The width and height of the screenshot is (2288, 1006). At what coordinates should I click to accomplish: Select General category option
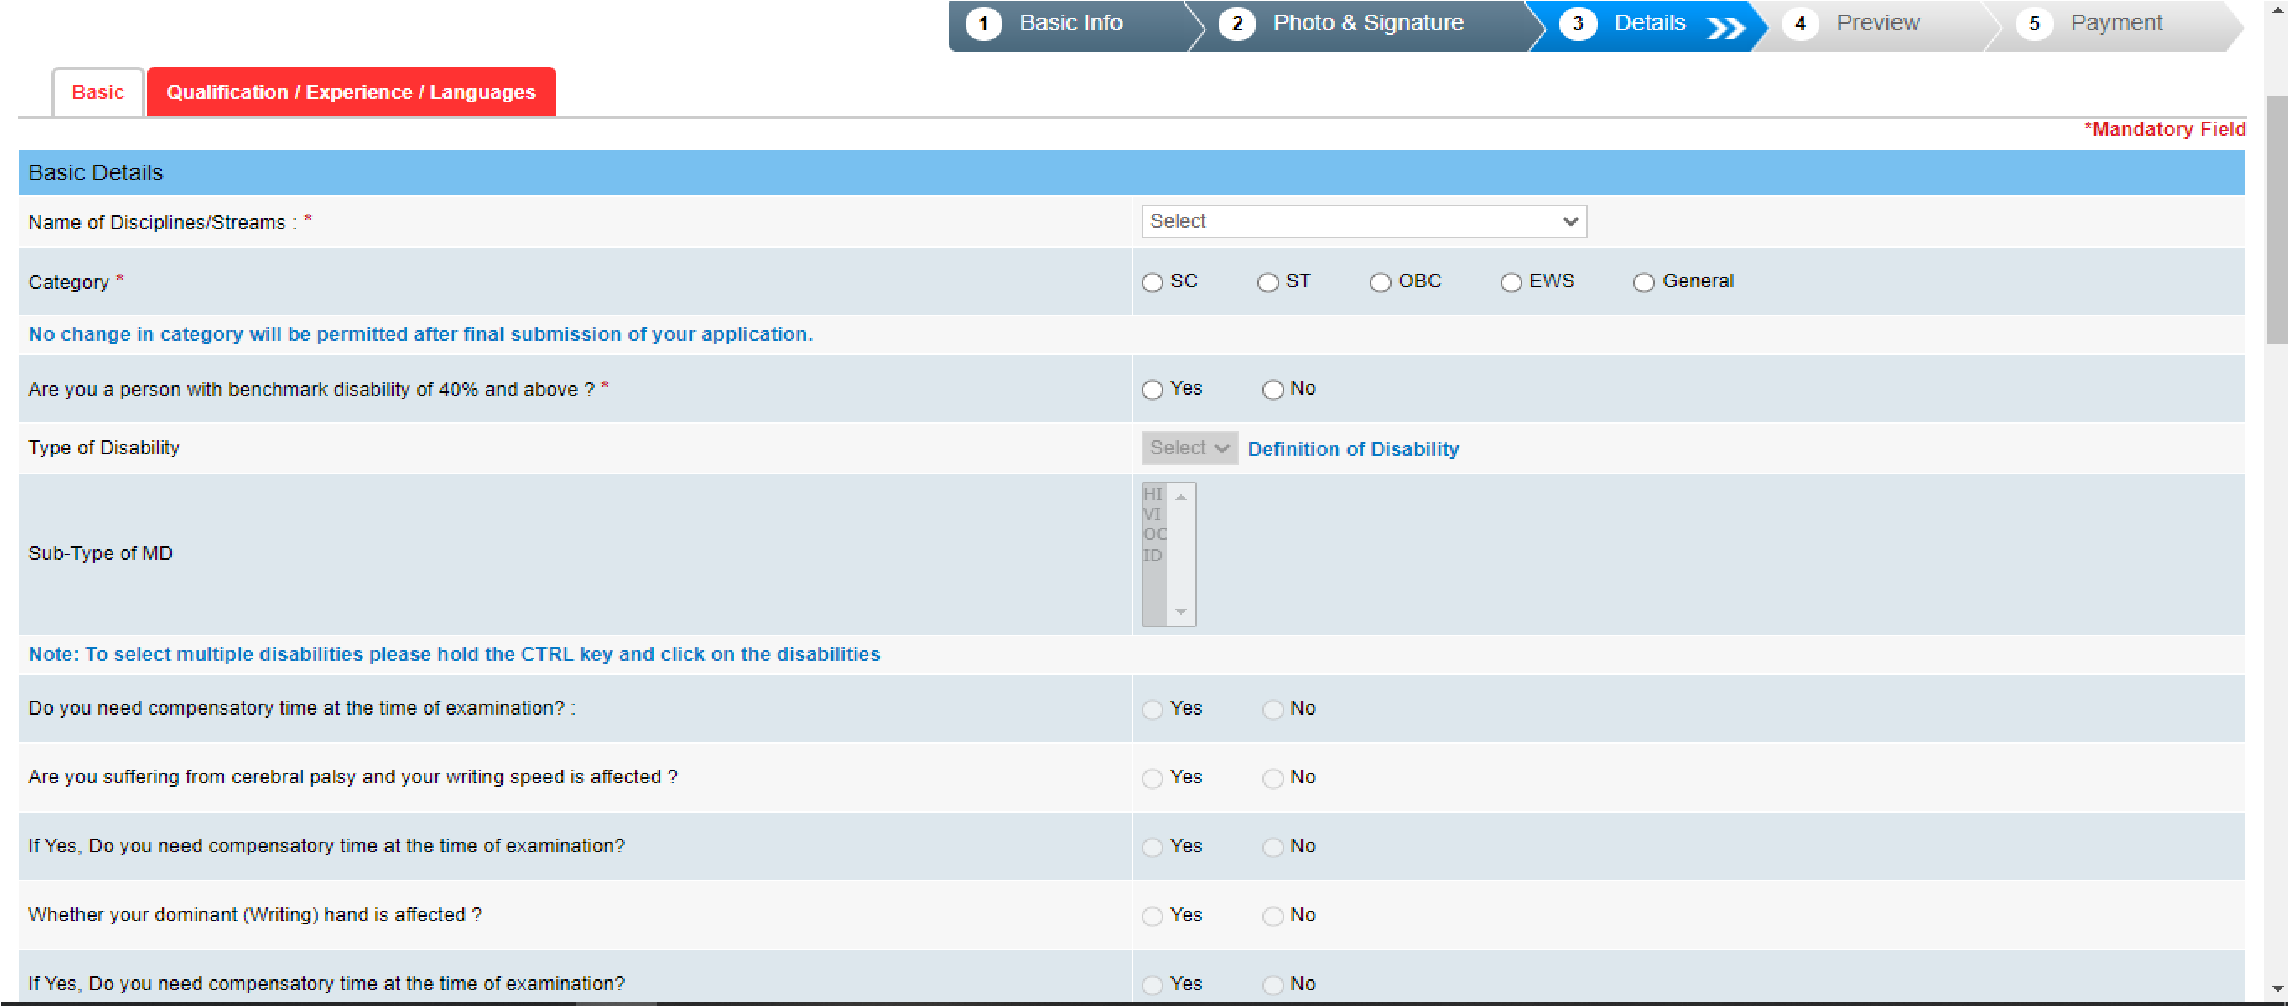(1644, 283)
